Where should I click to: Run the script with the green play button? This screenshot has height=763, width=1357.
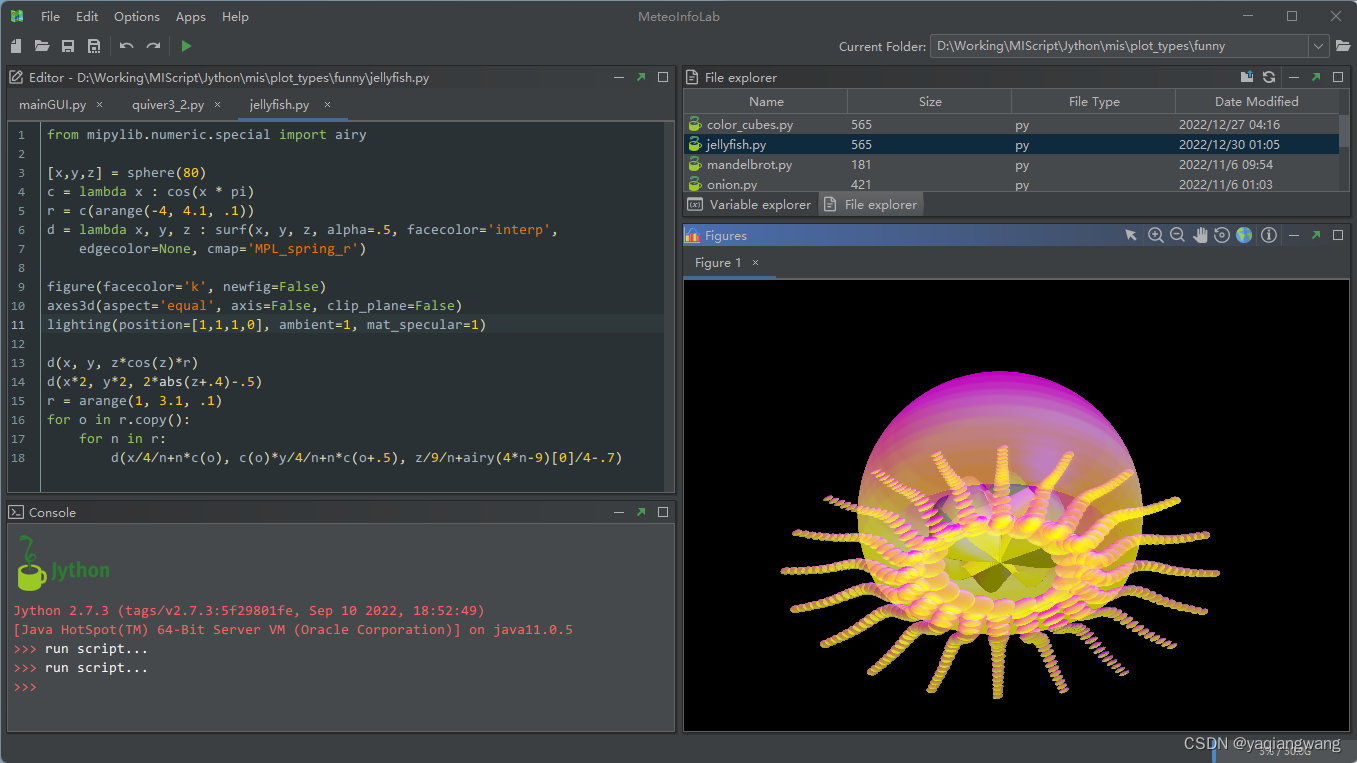pyautogui.click(x=186, y=46)
